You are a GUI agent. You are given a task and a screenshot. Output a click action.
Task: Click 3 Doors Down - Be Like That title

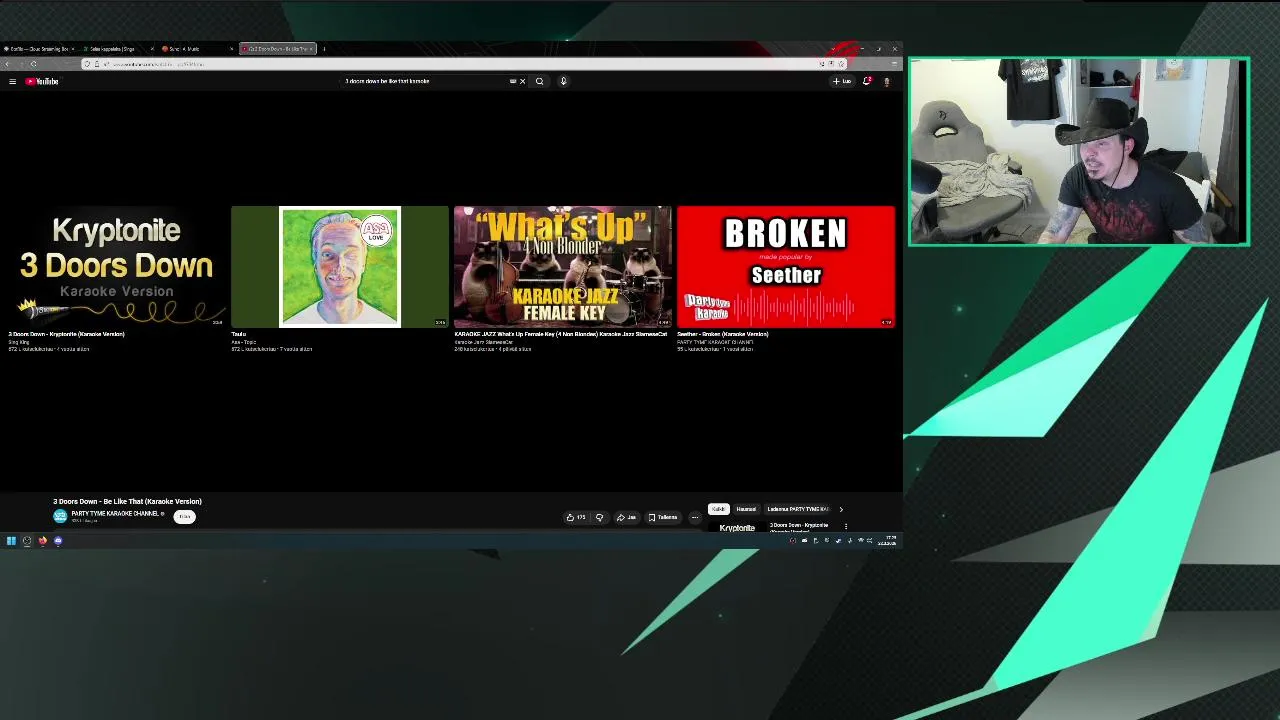pyautogui.click(x=127, y=501)
